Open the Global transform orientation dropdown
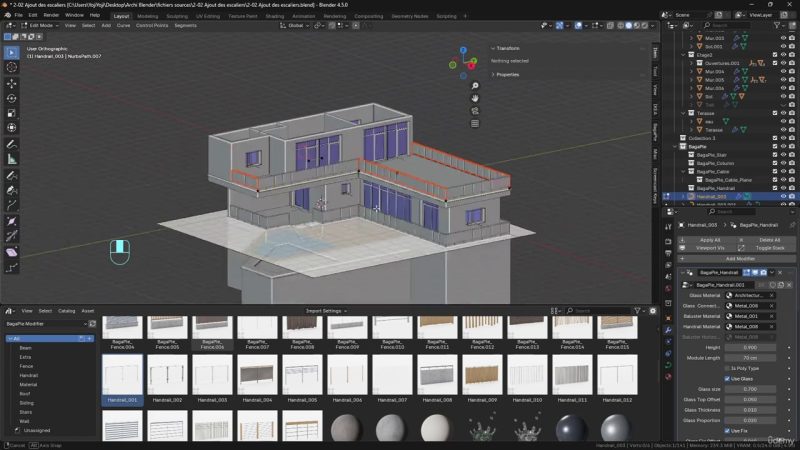The height and width of the screenshot is (450, 800). pos(297,25)
